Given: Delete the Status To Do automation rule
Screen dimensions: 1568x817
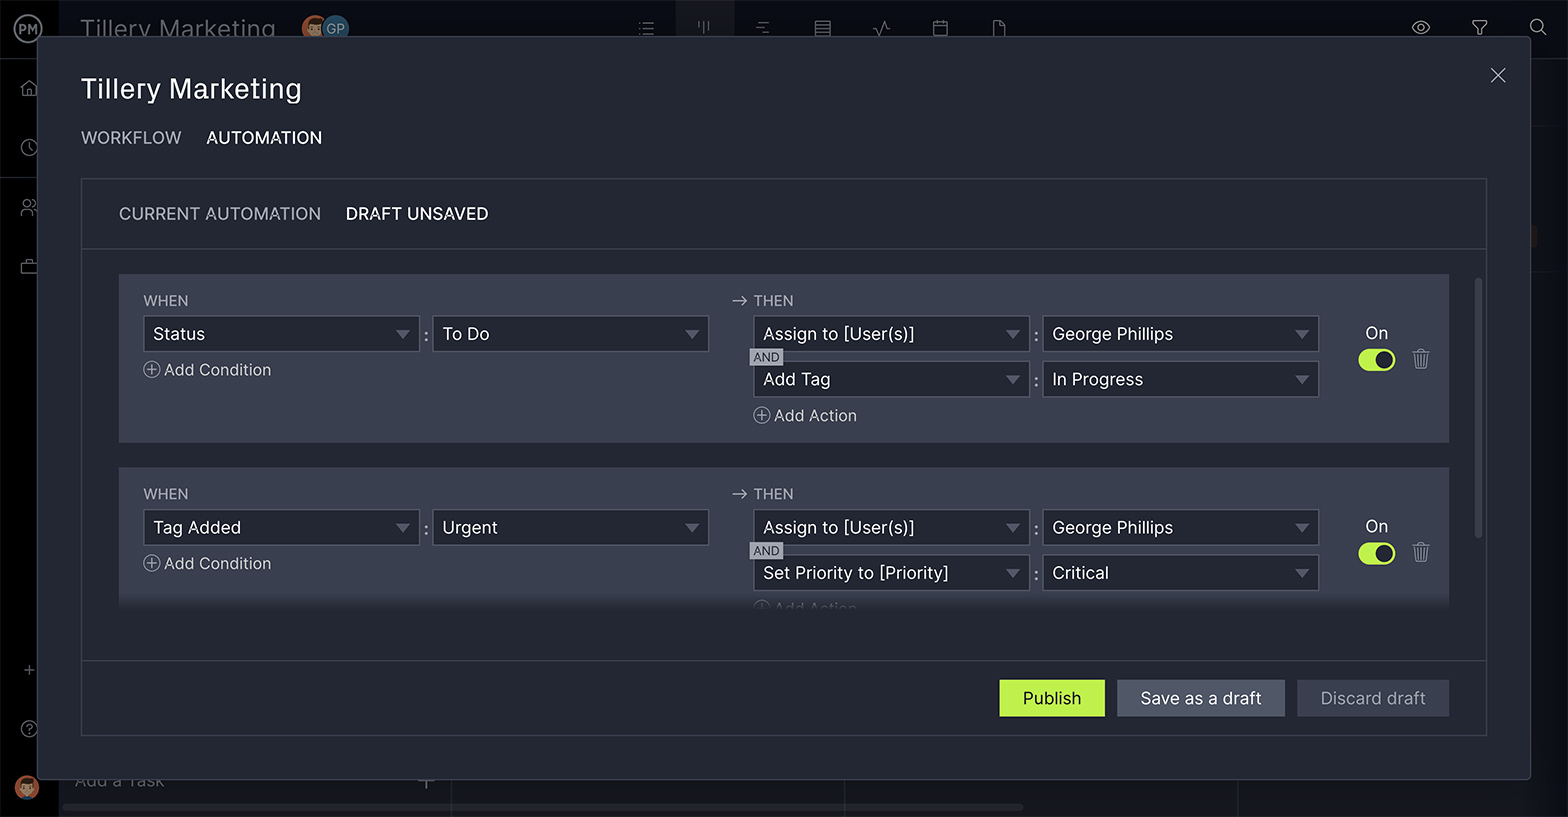Looking at the screenshot, I should tap(1420, 359).
